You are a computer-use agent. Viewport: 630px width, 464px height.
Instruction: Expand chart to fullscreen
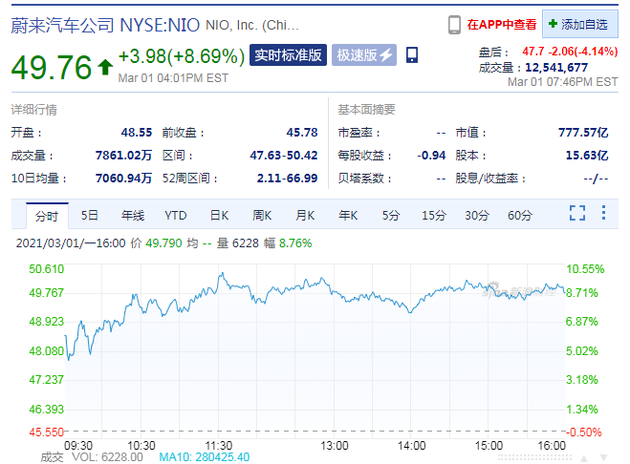pyautogui.click(x=577, y=213)
